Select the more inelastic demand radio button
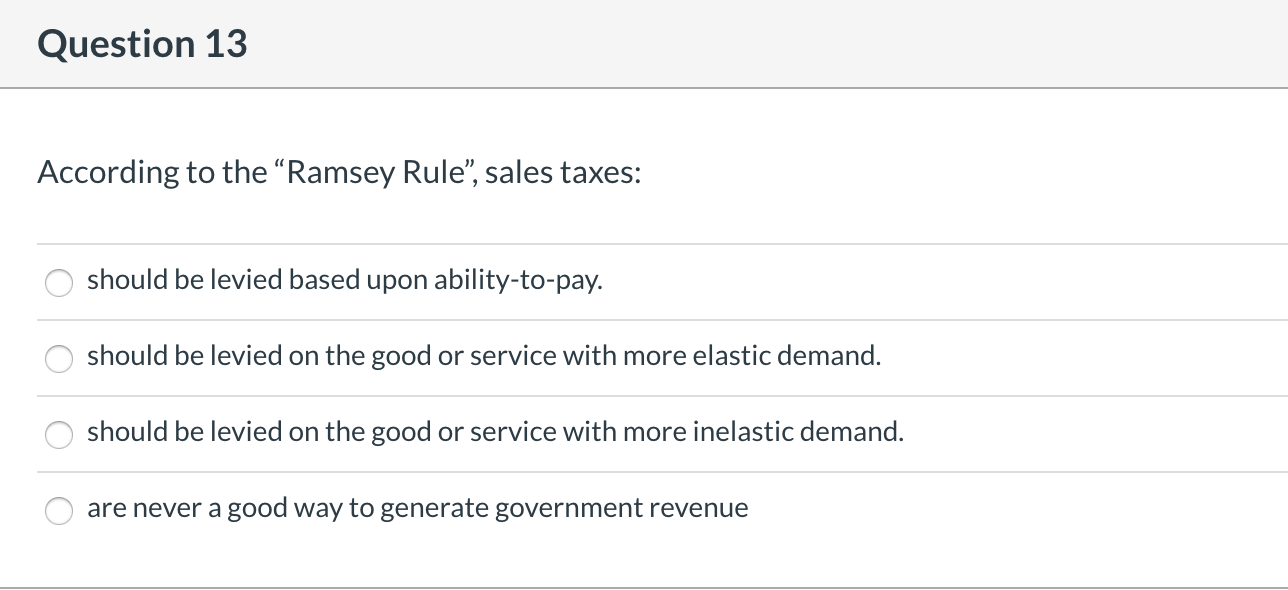The width and height of the screenshot is (1288, 590). click(x=59, y=435)
